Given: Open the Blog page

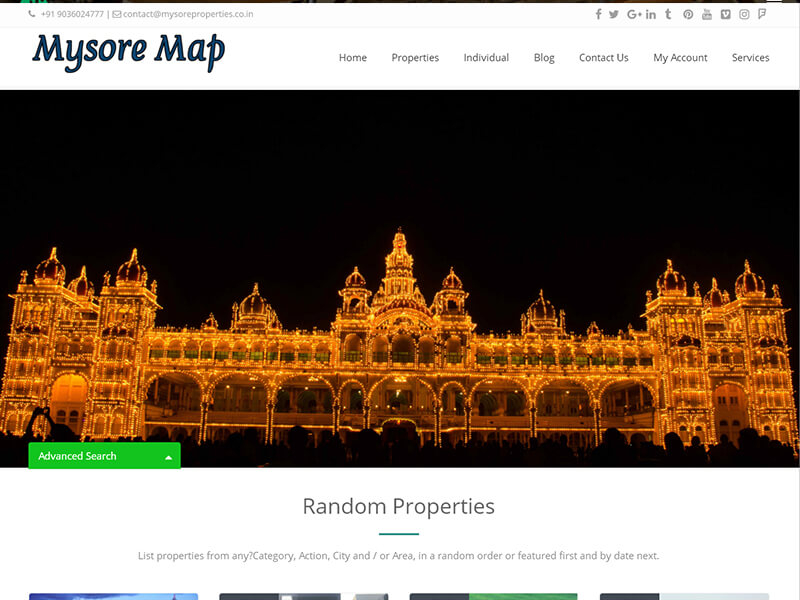Looking at the screenshot, I should click(x=544, y=58).
